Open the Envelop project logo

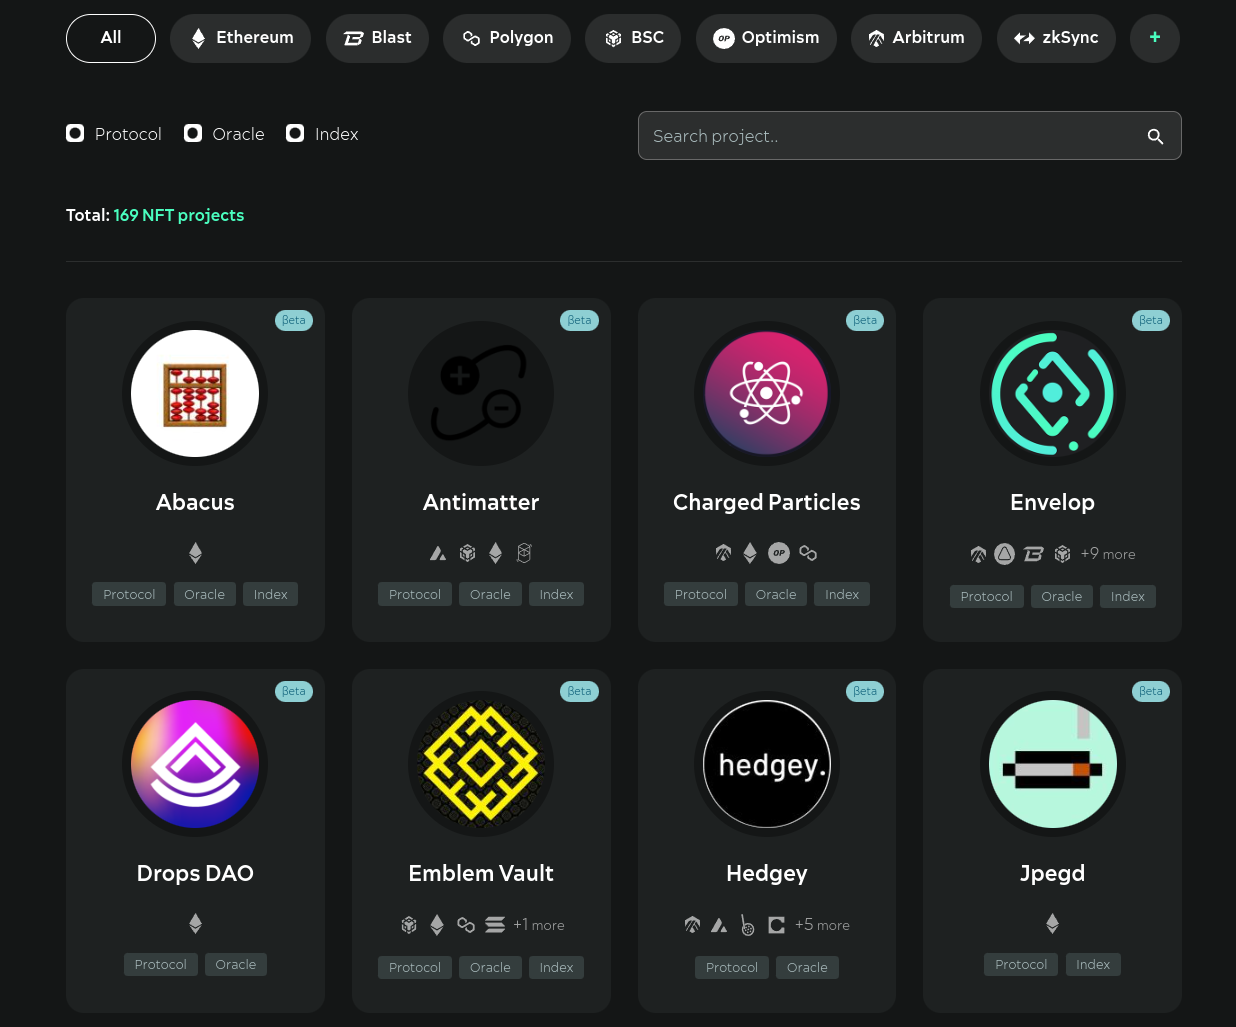click(x=1053, y=393)
